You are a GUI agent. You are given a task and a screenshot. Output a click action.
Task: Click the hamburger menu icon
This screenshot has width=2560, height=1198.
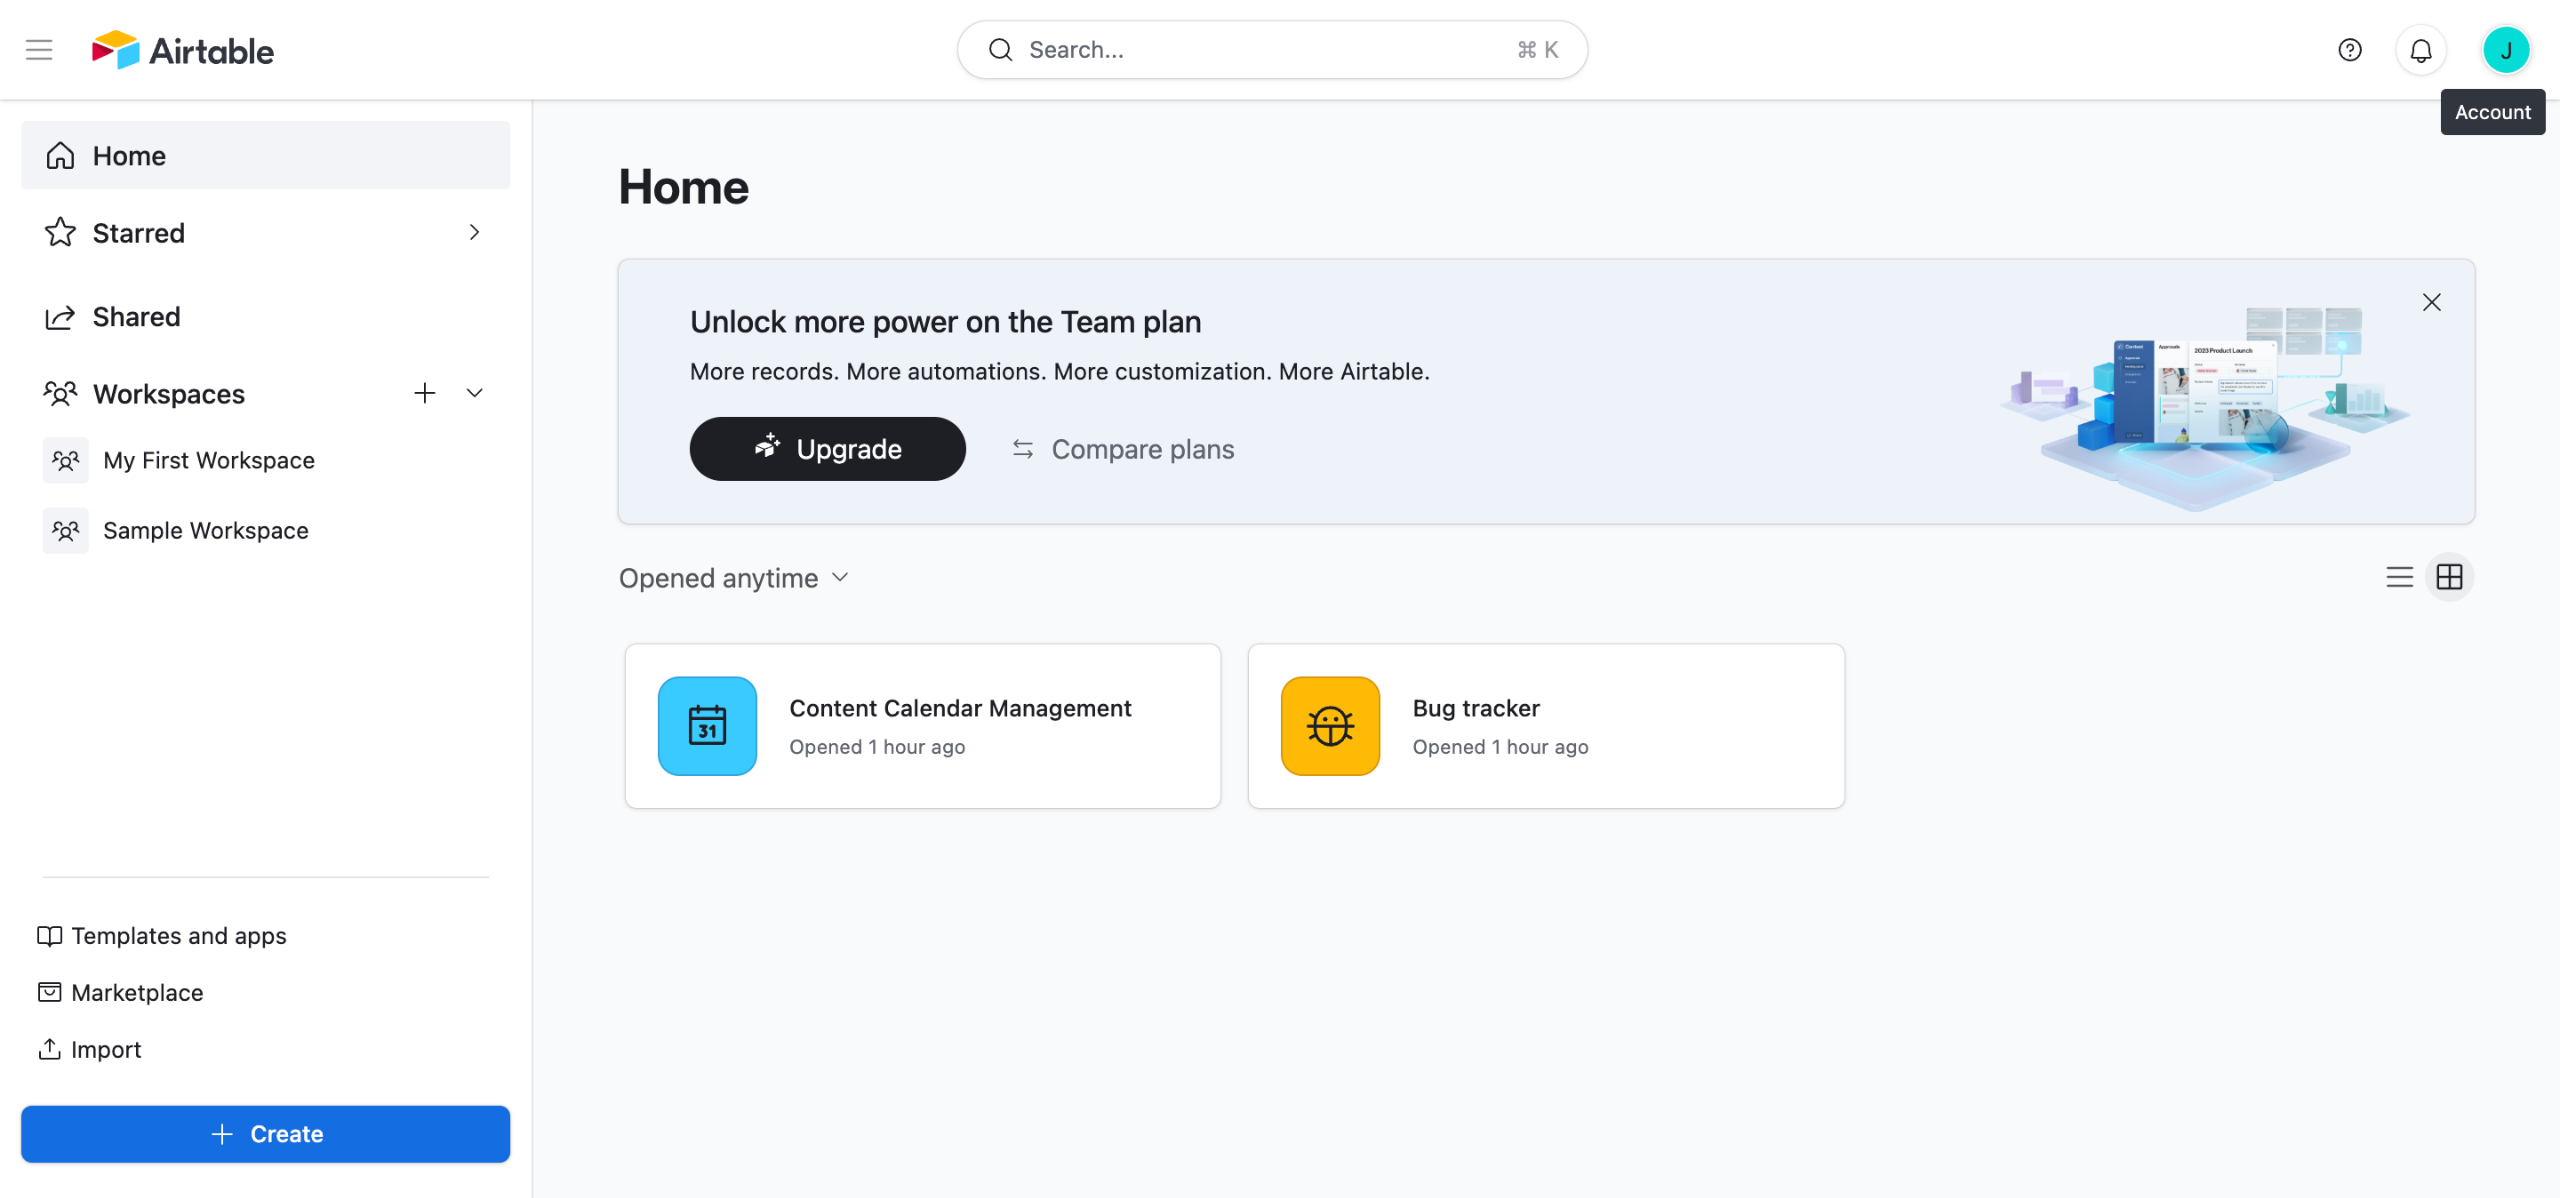tap(39, 50)
